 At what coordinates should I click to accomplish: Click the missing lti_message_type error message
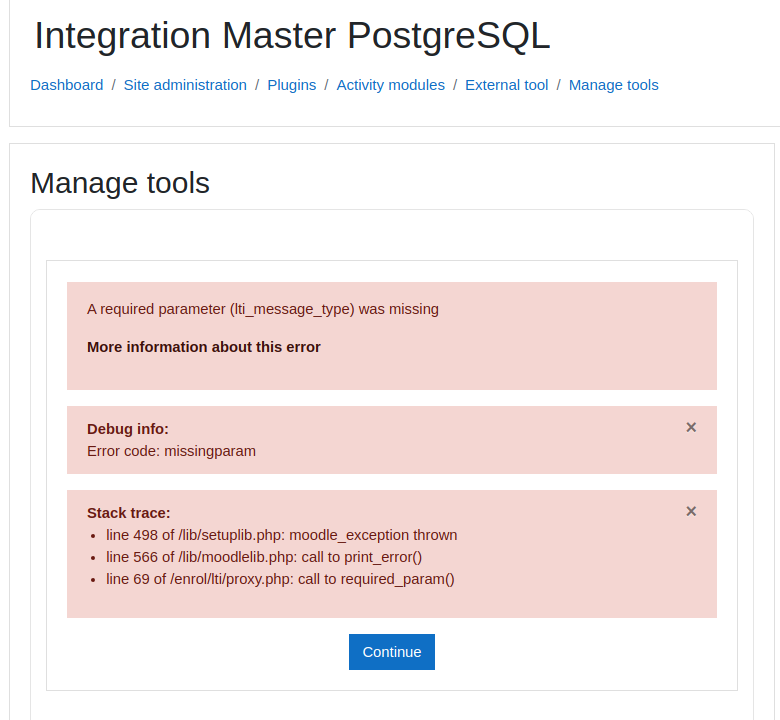(263, 309)
